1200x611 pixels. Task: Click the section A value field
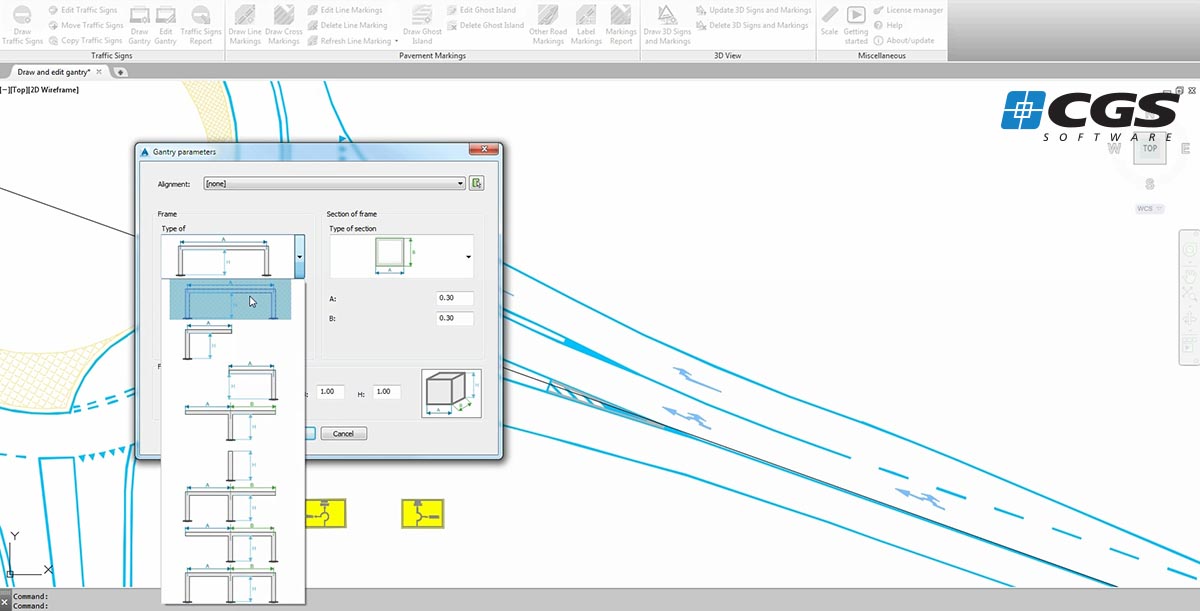pos(455,298)
